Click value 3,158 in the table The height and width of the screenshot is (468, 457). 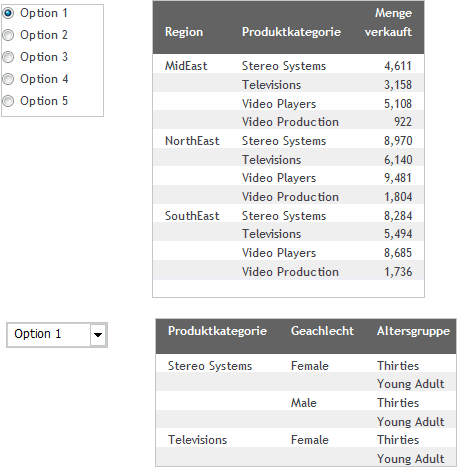(x=398, y=85)
